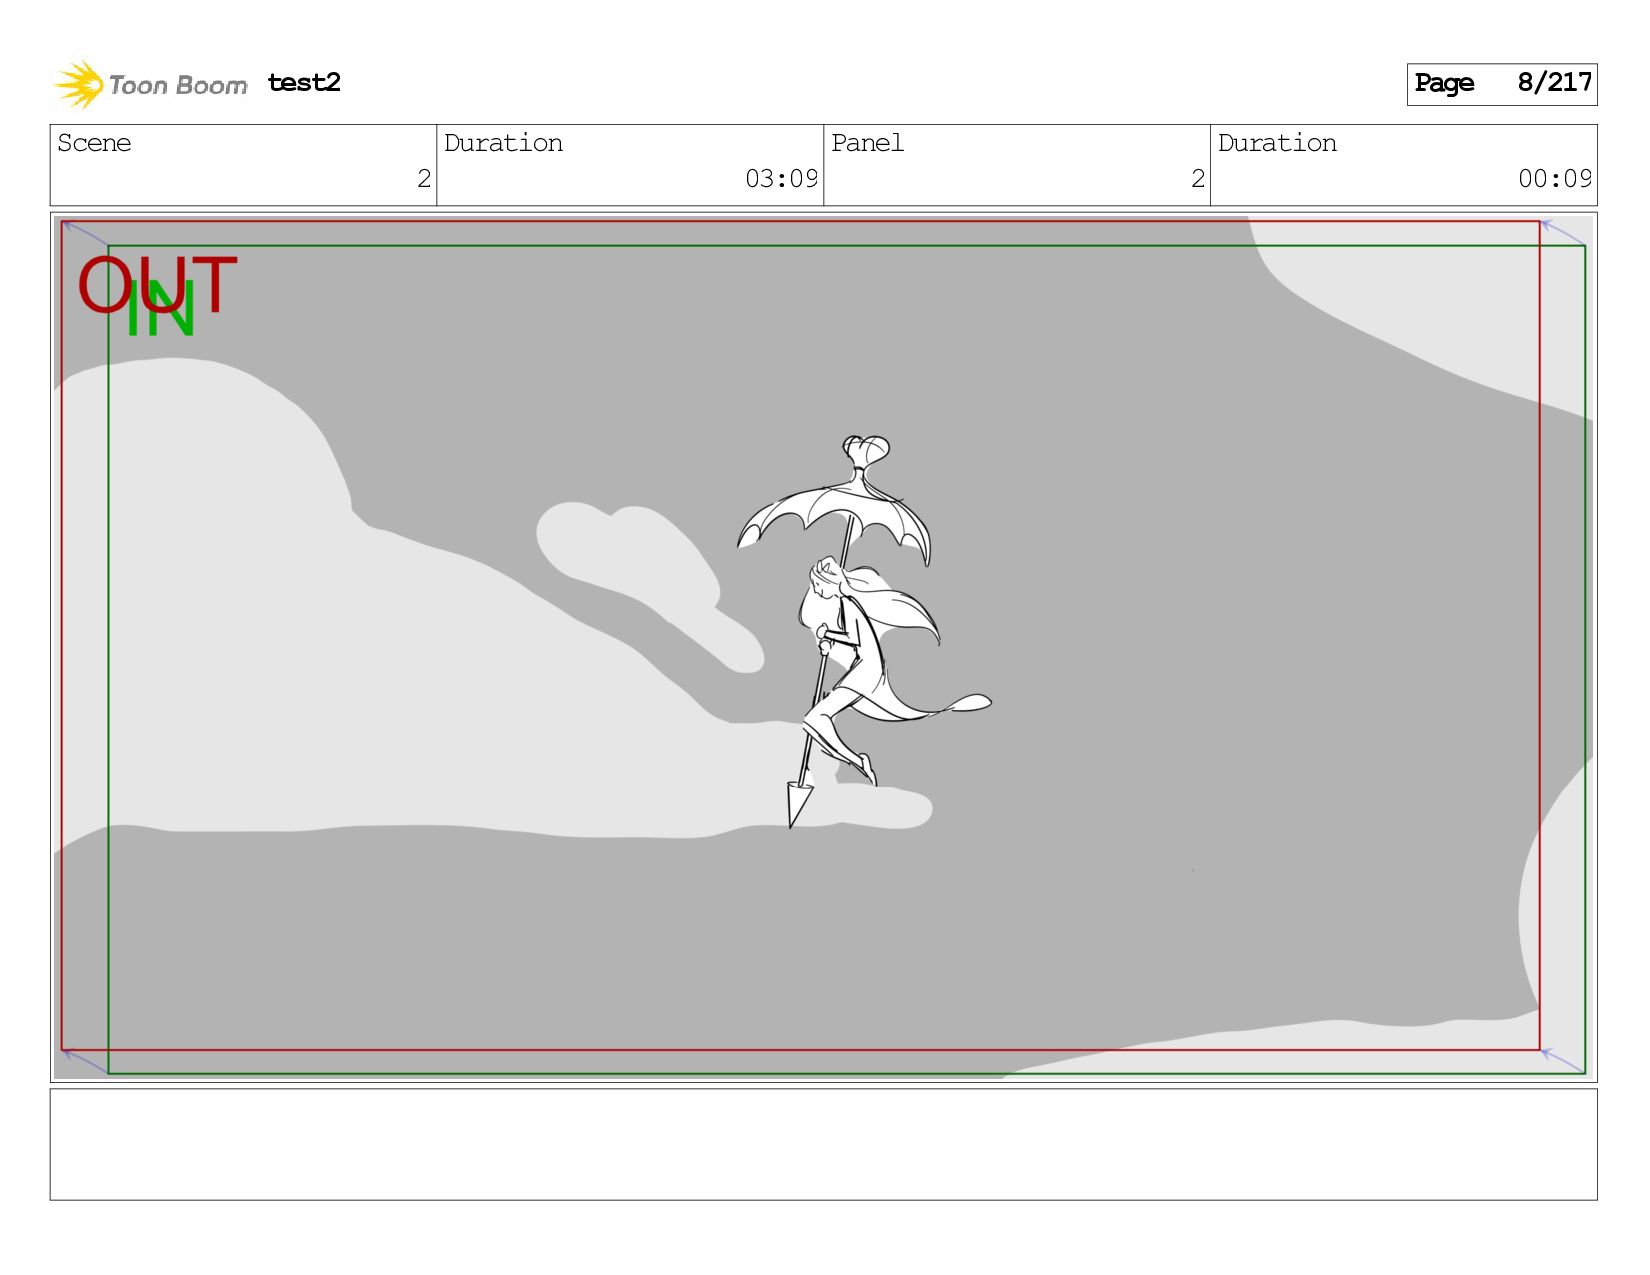
Task: Select the 'test2' project title text
Action: (304, 82)
